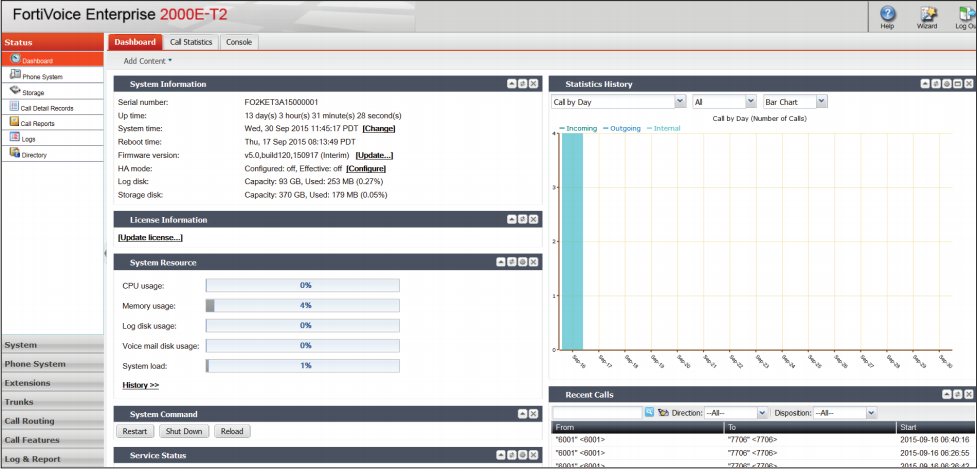Collapse the Recent Calls panel
This screenshot has width=977, height=469.
point(947,394)
